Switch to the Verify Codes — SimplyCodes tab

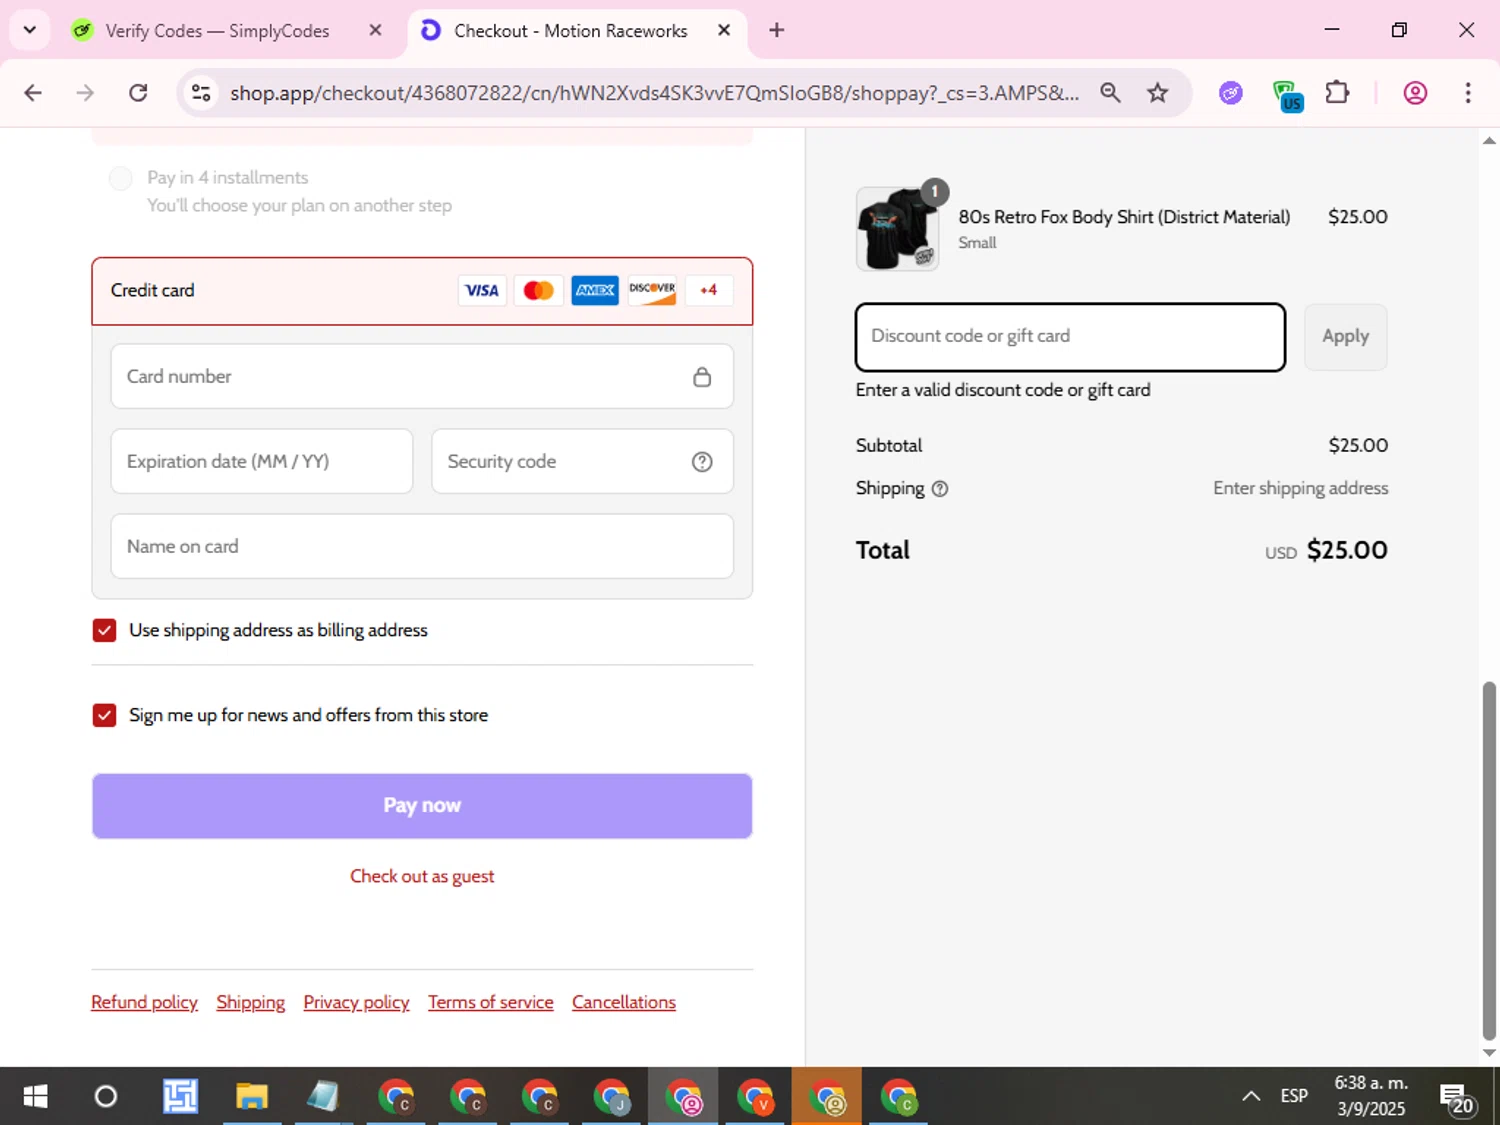(x=217, y=31)
